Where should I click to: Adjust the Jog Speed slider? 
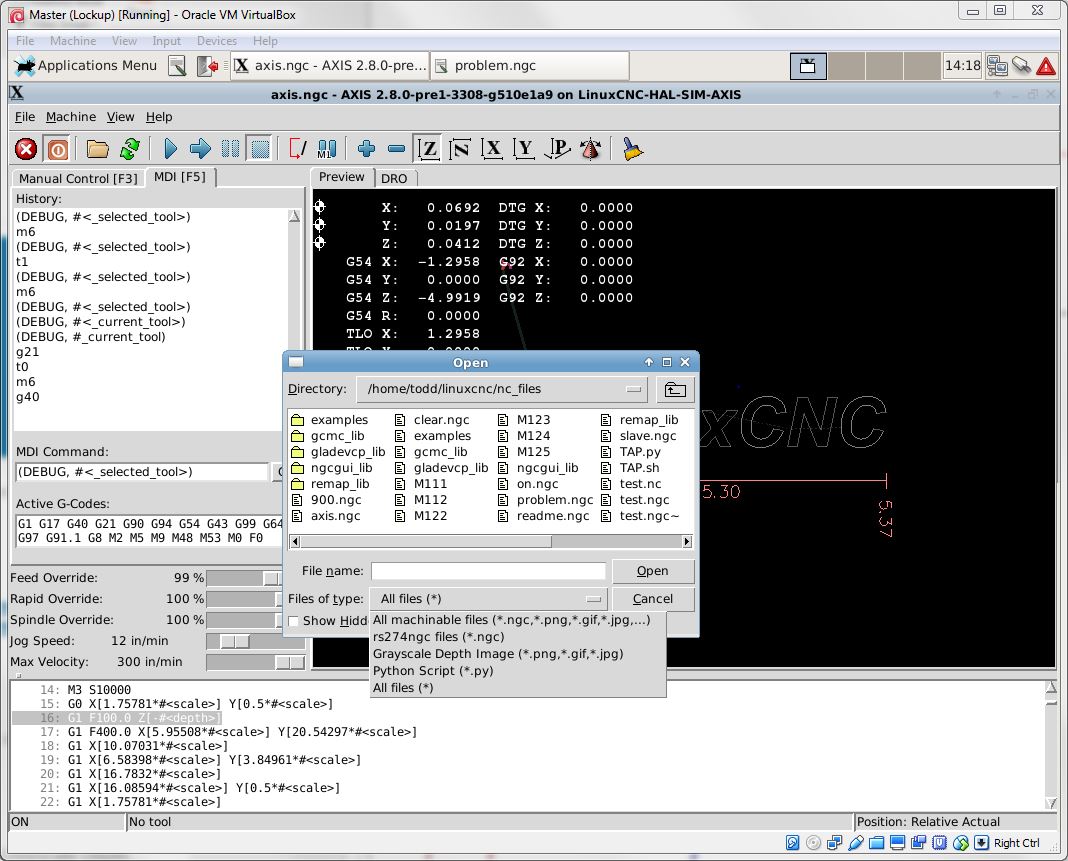[235, 641]
